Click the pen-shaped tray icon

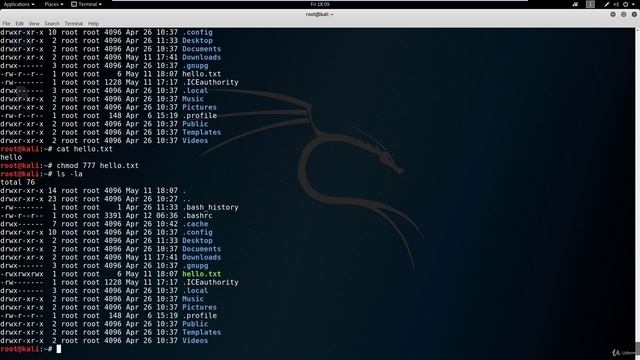point(607,4)
